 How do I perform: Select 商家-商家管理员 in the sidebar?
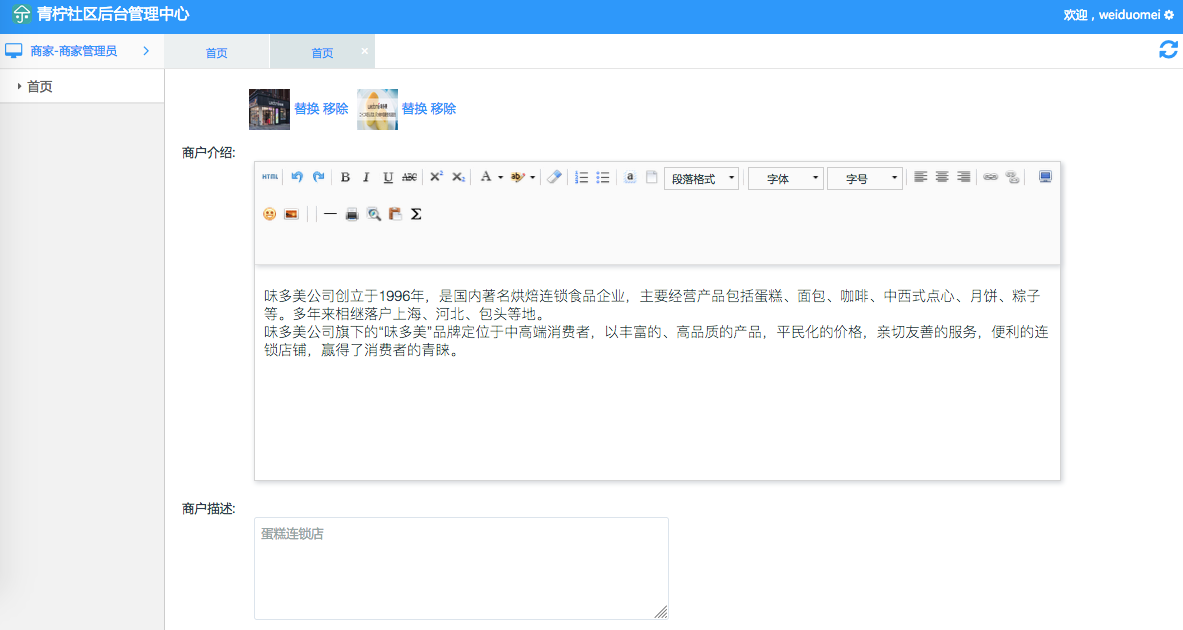point(73,51)
